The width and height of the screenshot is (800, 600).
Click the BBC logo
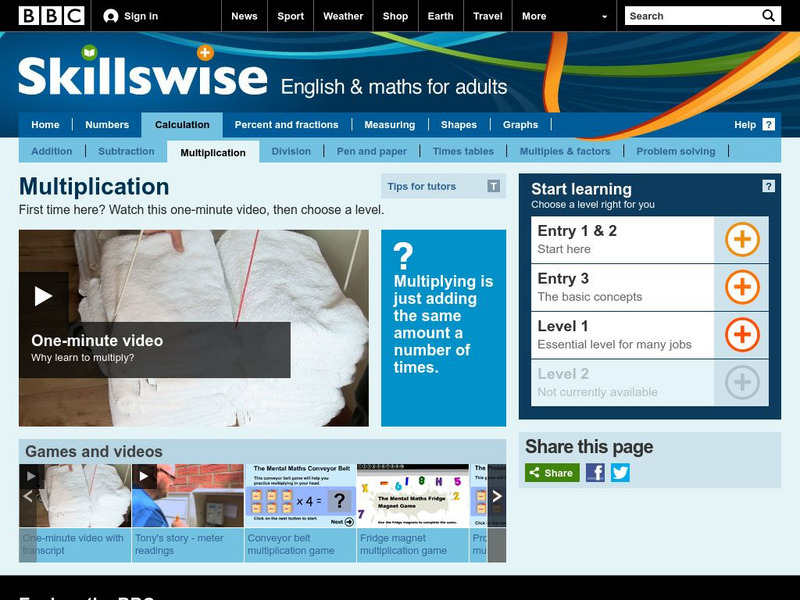(x=52, y=16)
